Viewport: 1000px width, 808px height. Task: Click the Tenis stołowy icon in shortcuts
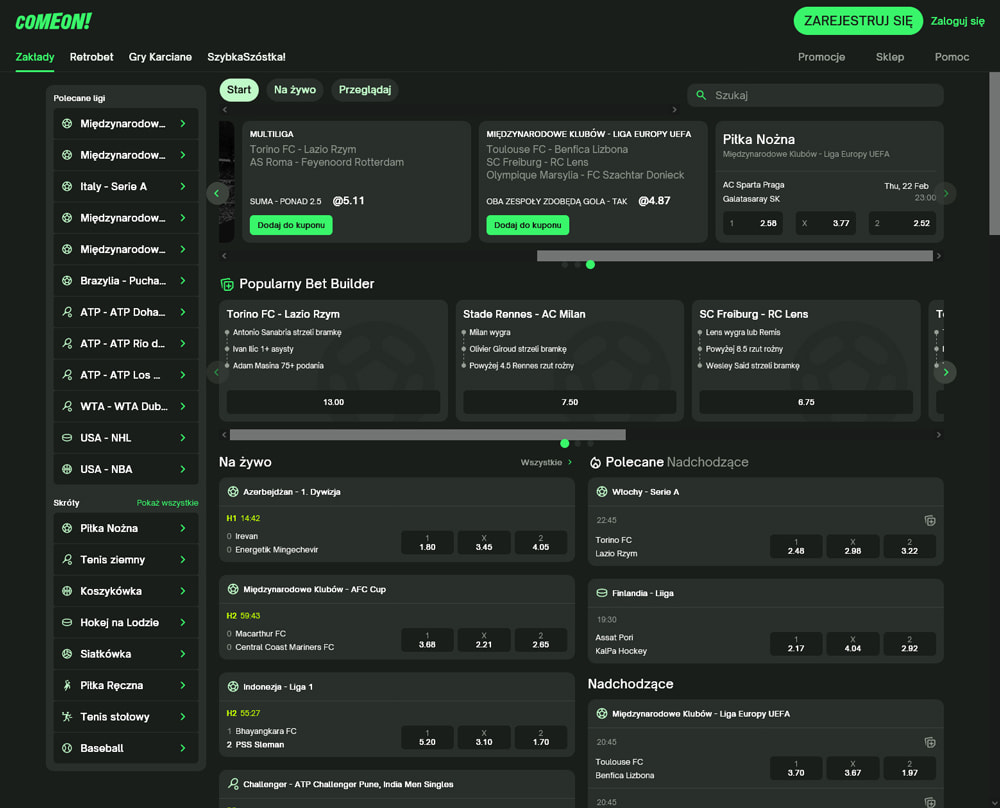pyautogui.click(x=67, y=717)
